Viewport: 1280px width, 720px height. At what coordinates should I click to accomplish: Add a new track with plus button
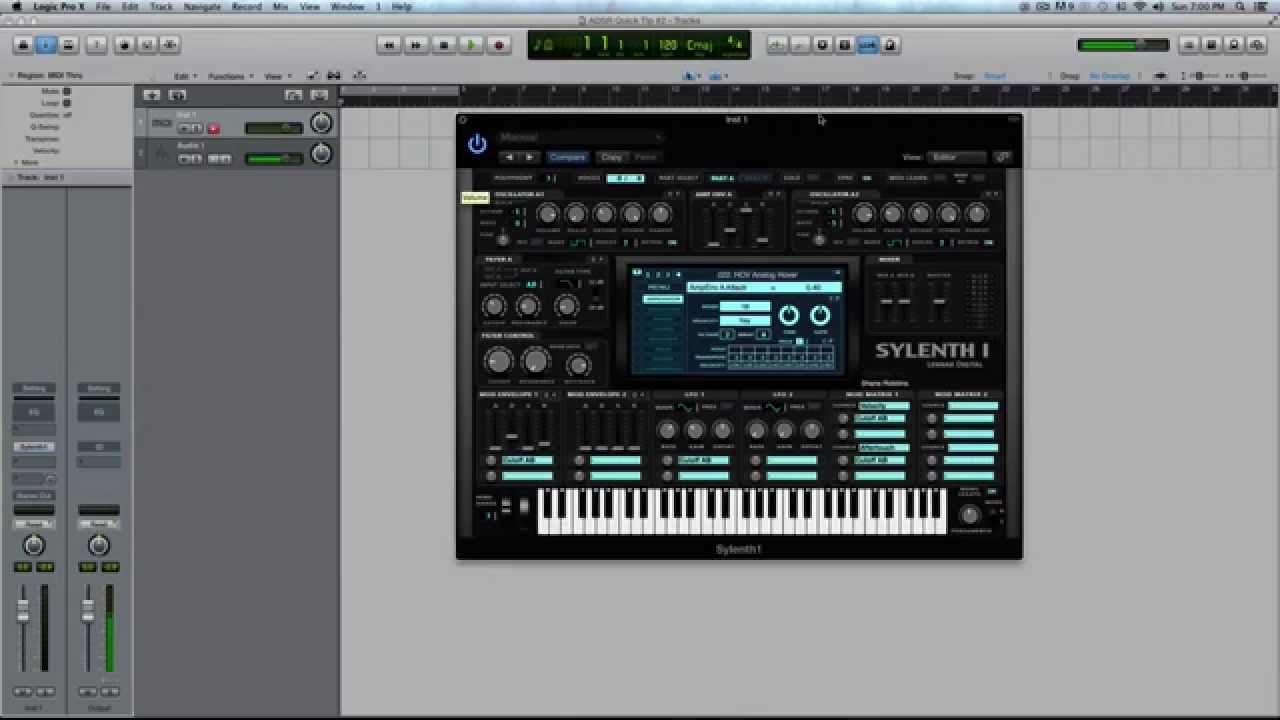pyautogui.click(x=151, y=95)
